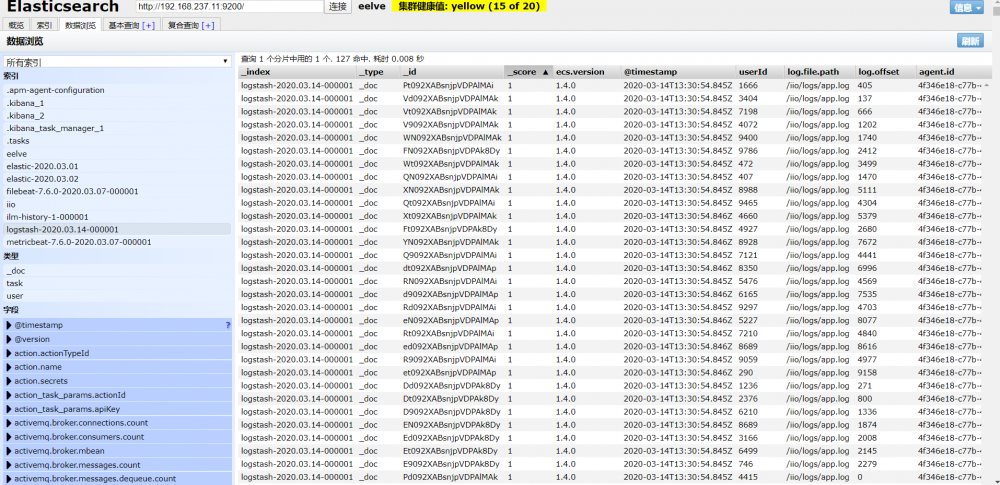Image resolution: width=1000 pixels, height=485 pixels.
Task: Expand the action.secrets field
Action: click(9, 381)
